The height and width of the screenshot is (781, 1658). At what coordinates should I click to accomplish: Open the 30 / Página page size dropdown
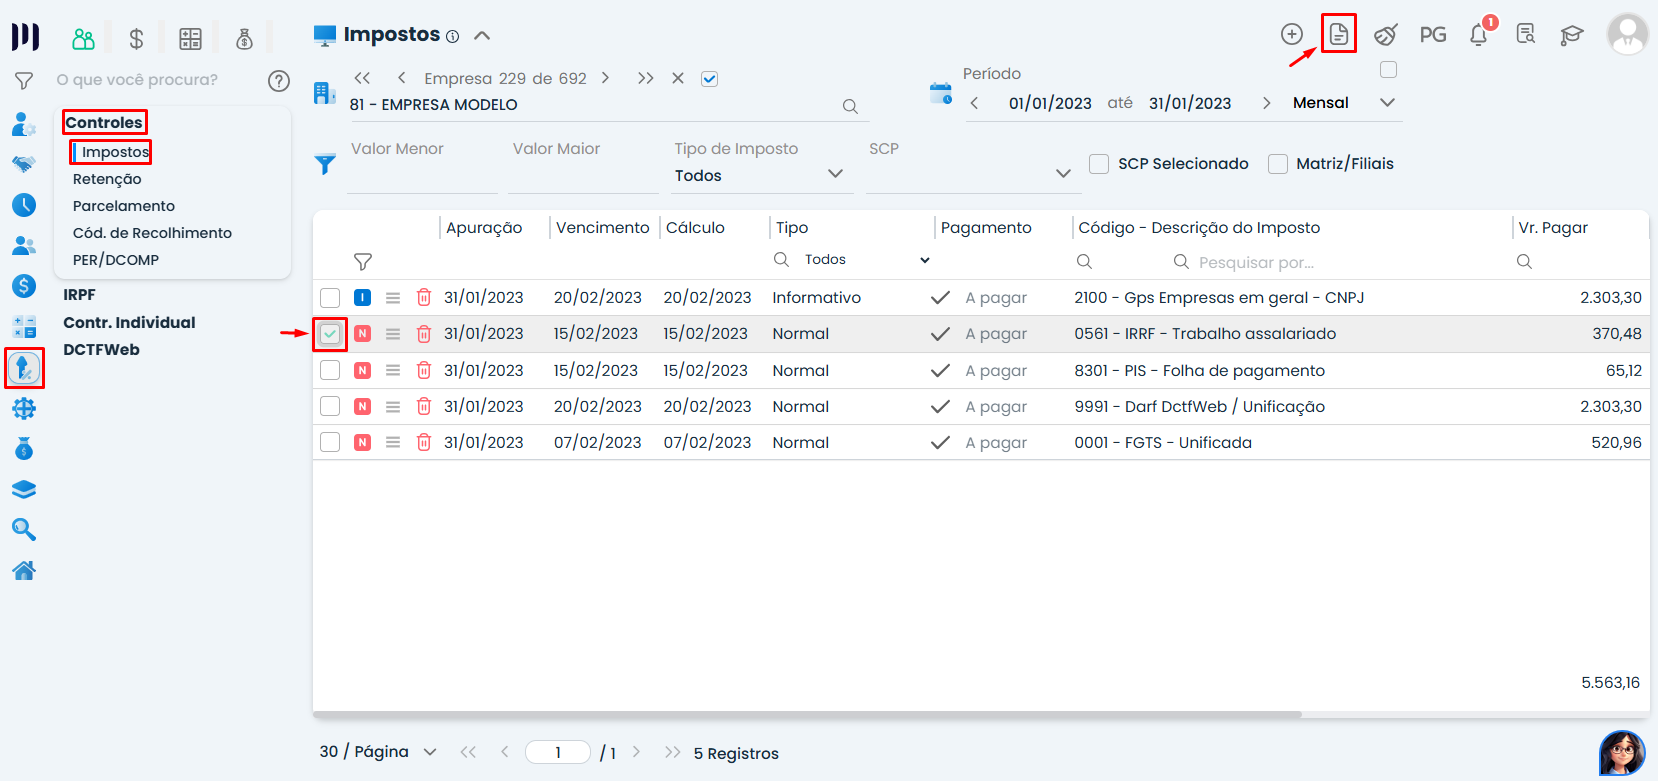point(430,752)
